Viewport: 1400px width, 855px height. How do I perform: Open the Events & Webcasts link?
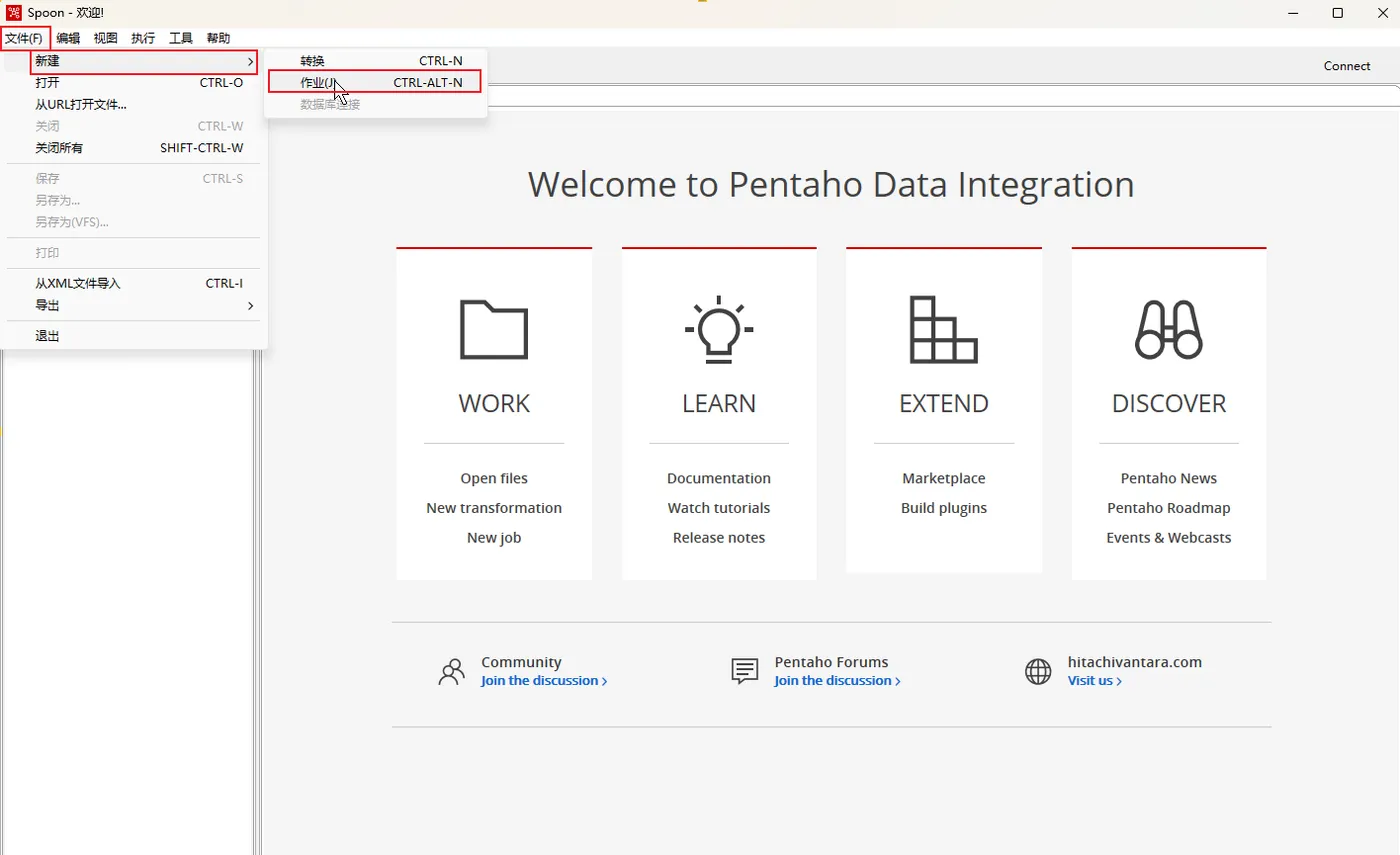[1169, 537]
